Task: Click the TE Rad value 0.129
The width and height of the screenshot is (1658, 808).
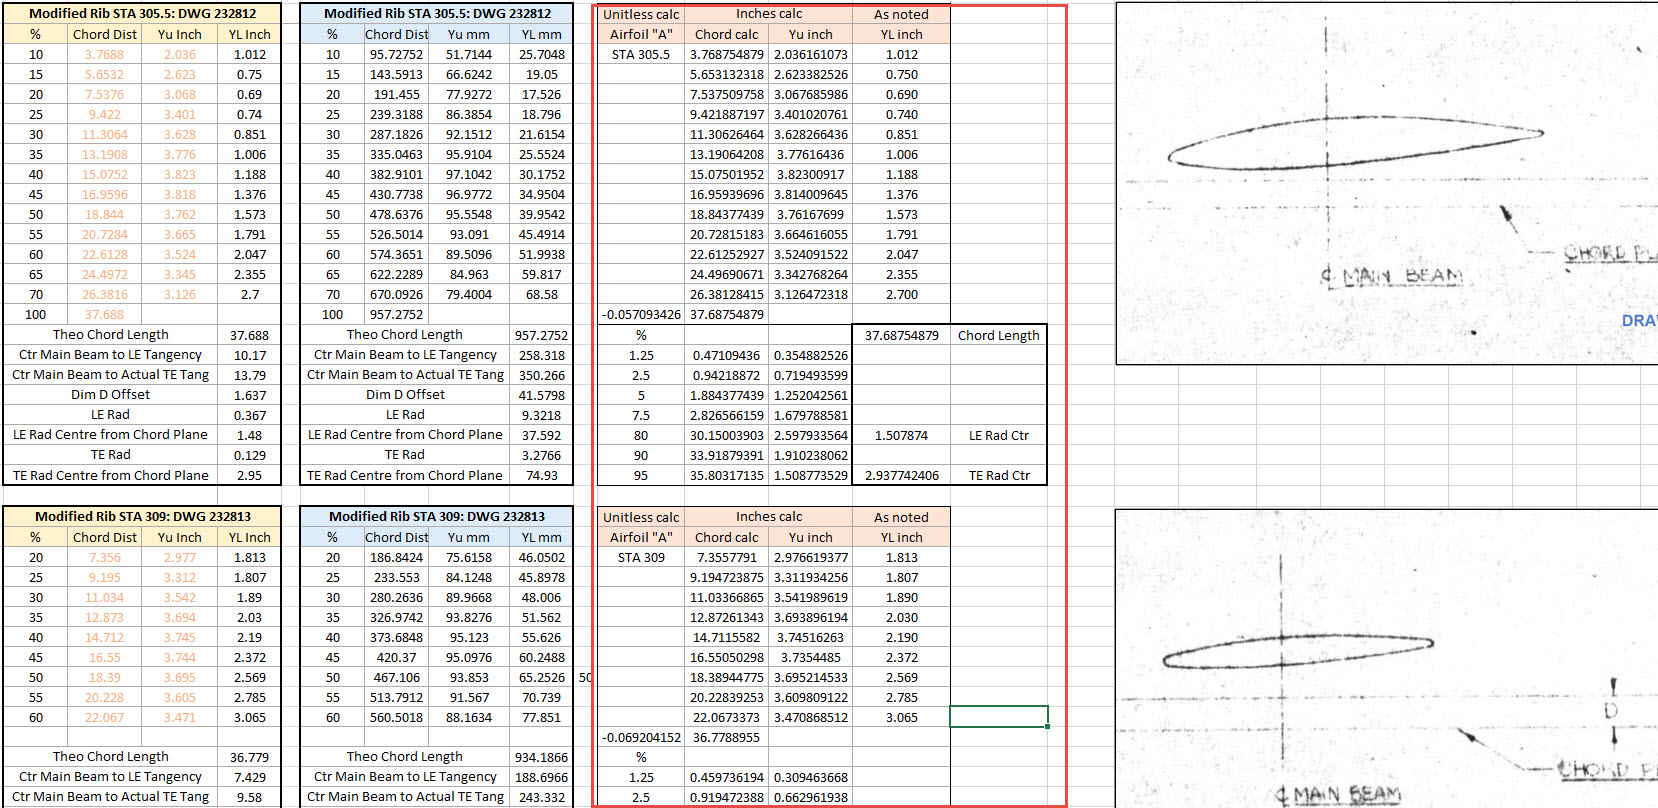Action: point(249,455)
